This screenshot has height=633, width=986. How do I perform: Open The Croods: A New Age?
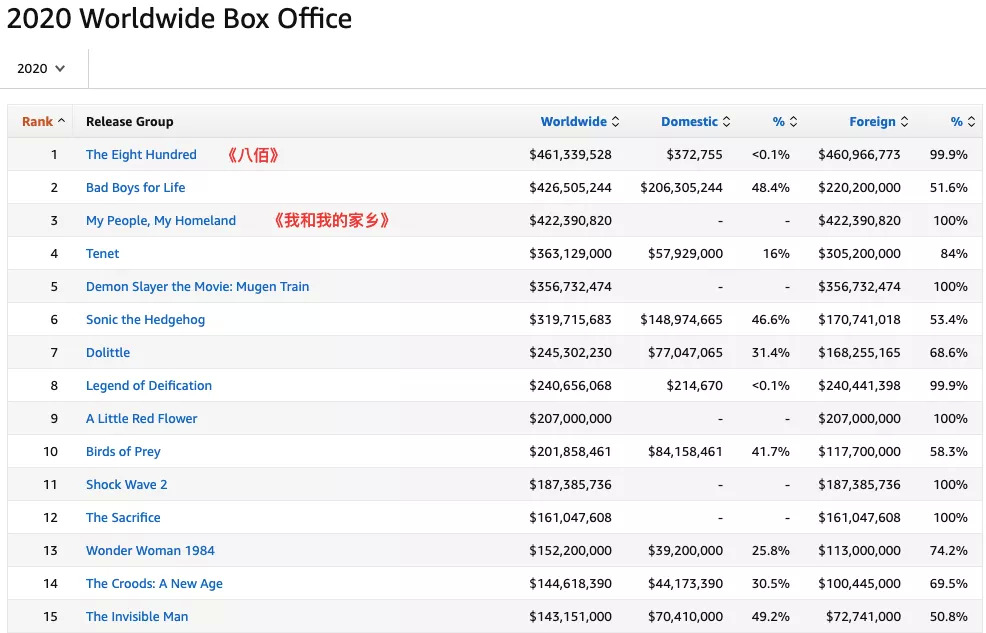pos(154,584)
